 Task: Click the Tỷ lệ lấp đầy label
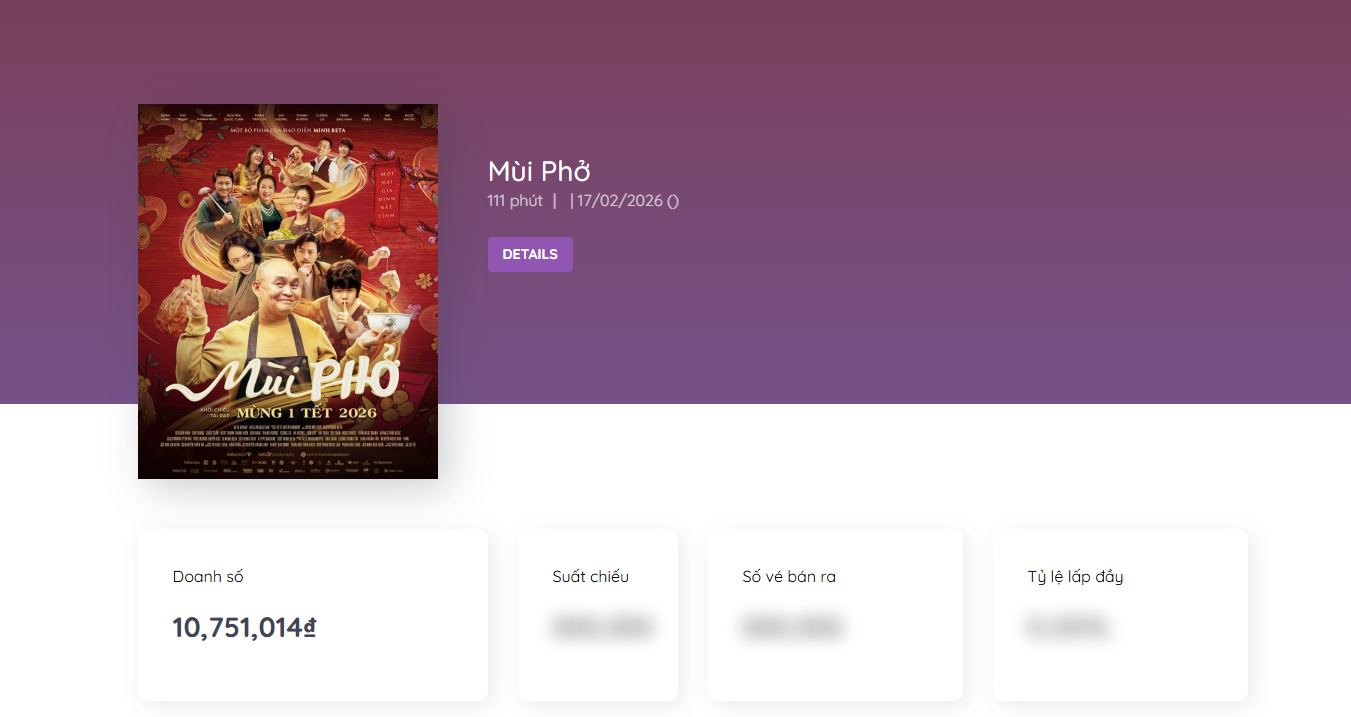1075,577
